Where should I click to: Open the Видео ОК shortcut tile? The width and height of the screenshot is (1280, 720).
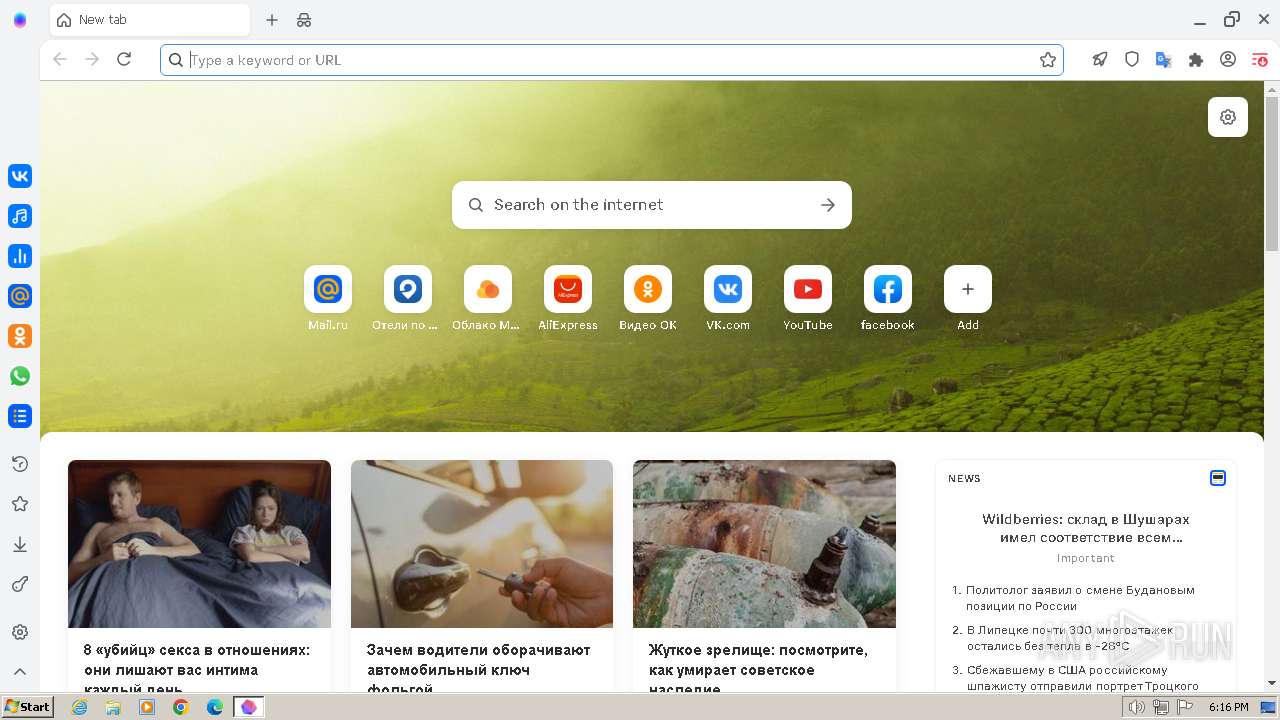[x=648, y=290]
